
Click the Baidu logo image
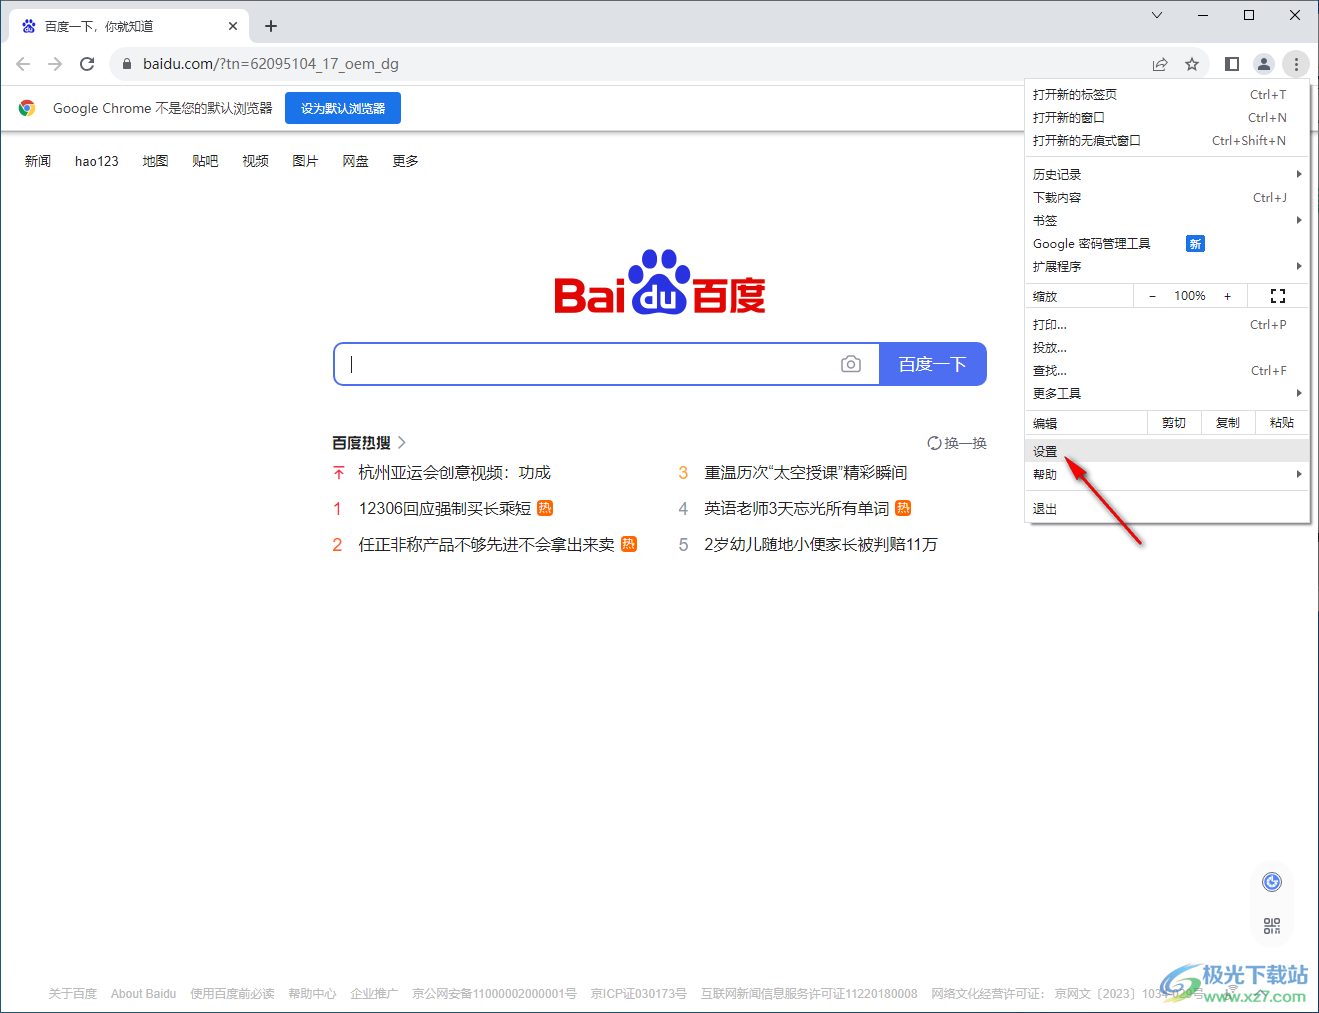[660, 282]
